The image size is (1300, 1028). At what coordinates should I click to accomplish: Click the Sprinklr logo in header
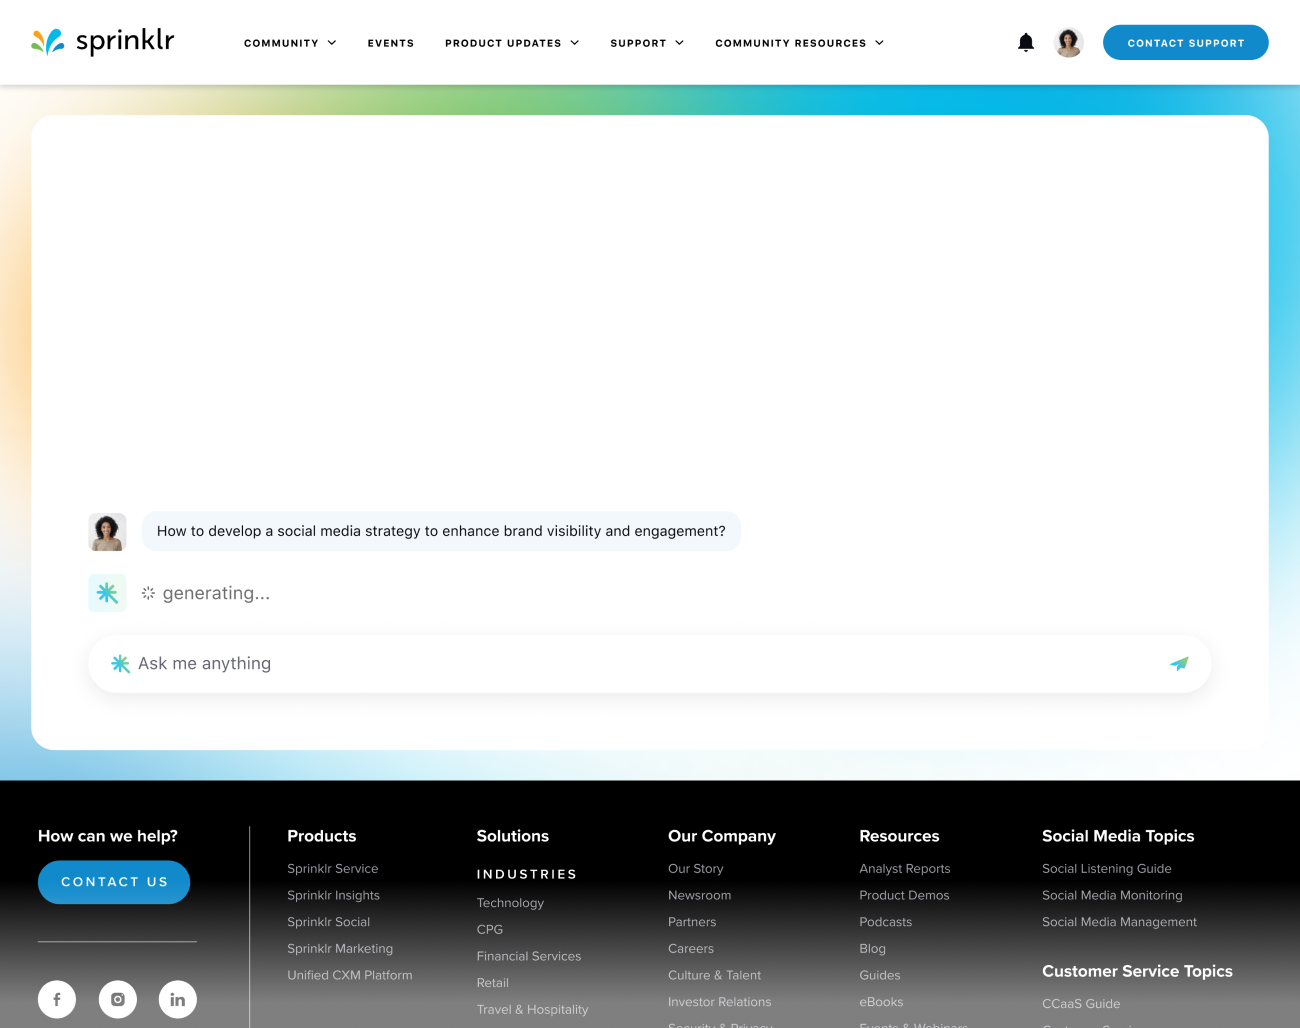pos(103,42)
